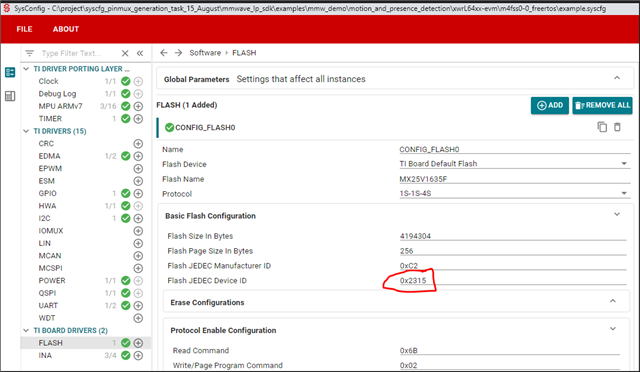The height and width of the screenshot is (372, 640).
Task: Collapse the Protocol Enable Configuration section
Action: pyautogui.click(x=613, y=329)
